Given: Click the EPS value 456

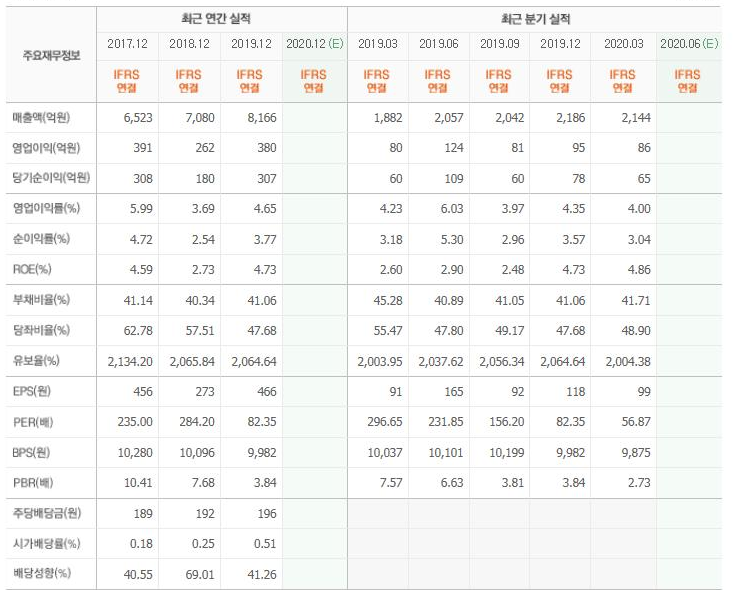Looking at the screenshot, I should [143, 391].
